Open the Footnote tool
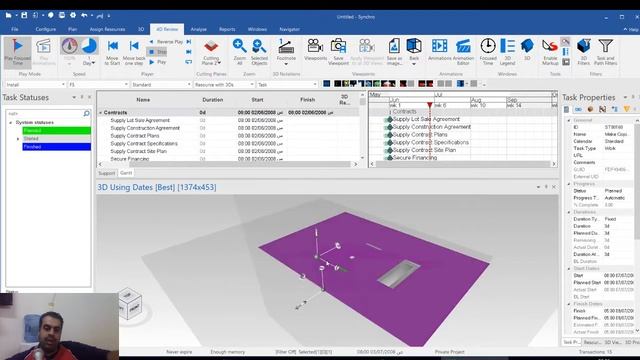Viewport: 640px width, 360px height. 286,53
